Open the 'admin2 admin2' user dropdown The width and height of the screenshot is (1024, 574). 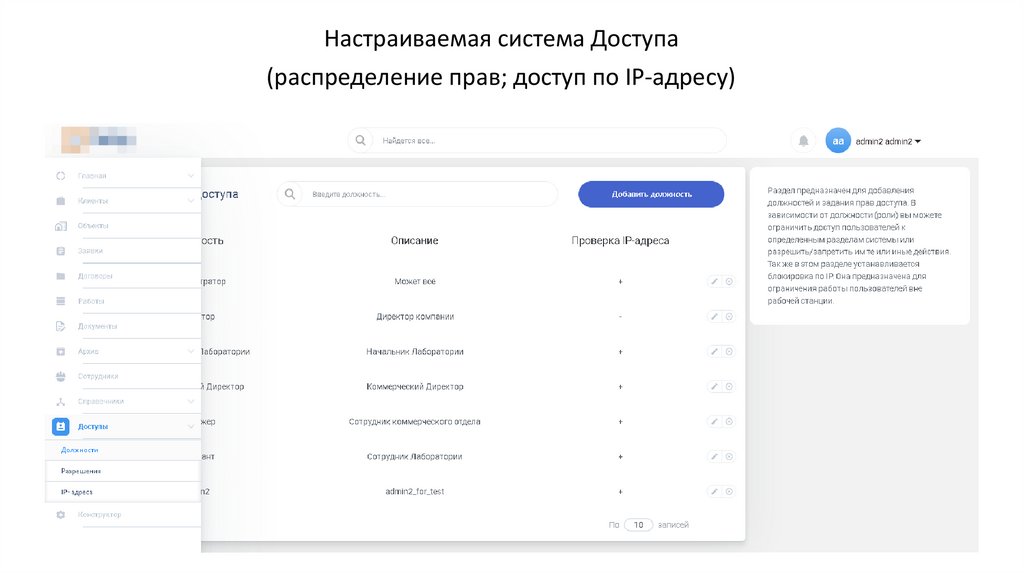(x=888, y=141)
